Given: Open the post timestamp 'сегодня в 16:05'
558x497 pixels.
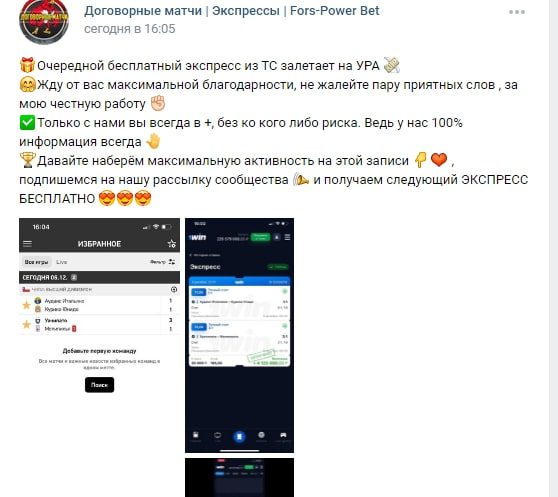Looking at the screenshot, I should (130, 29).
